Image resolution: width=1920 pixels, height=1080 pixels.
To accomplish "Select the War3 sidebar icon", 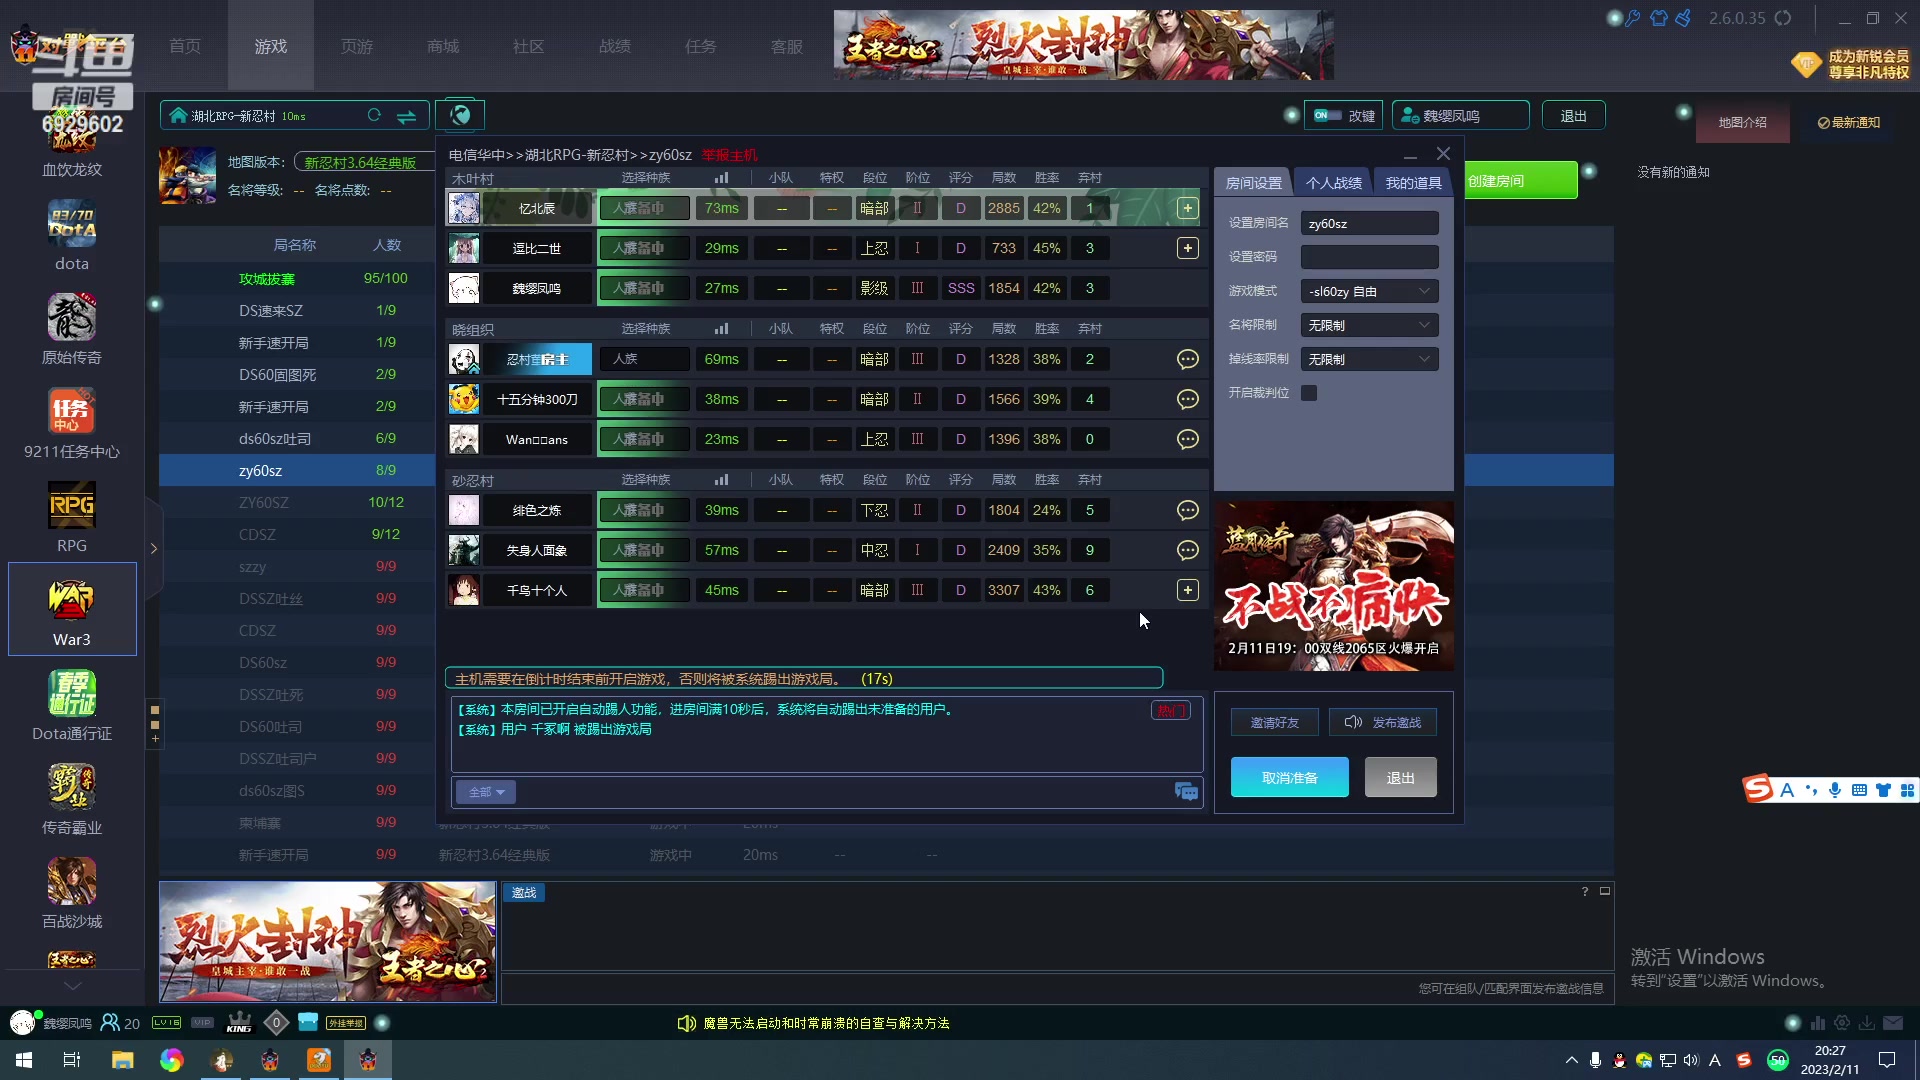I will coord(71,610).
